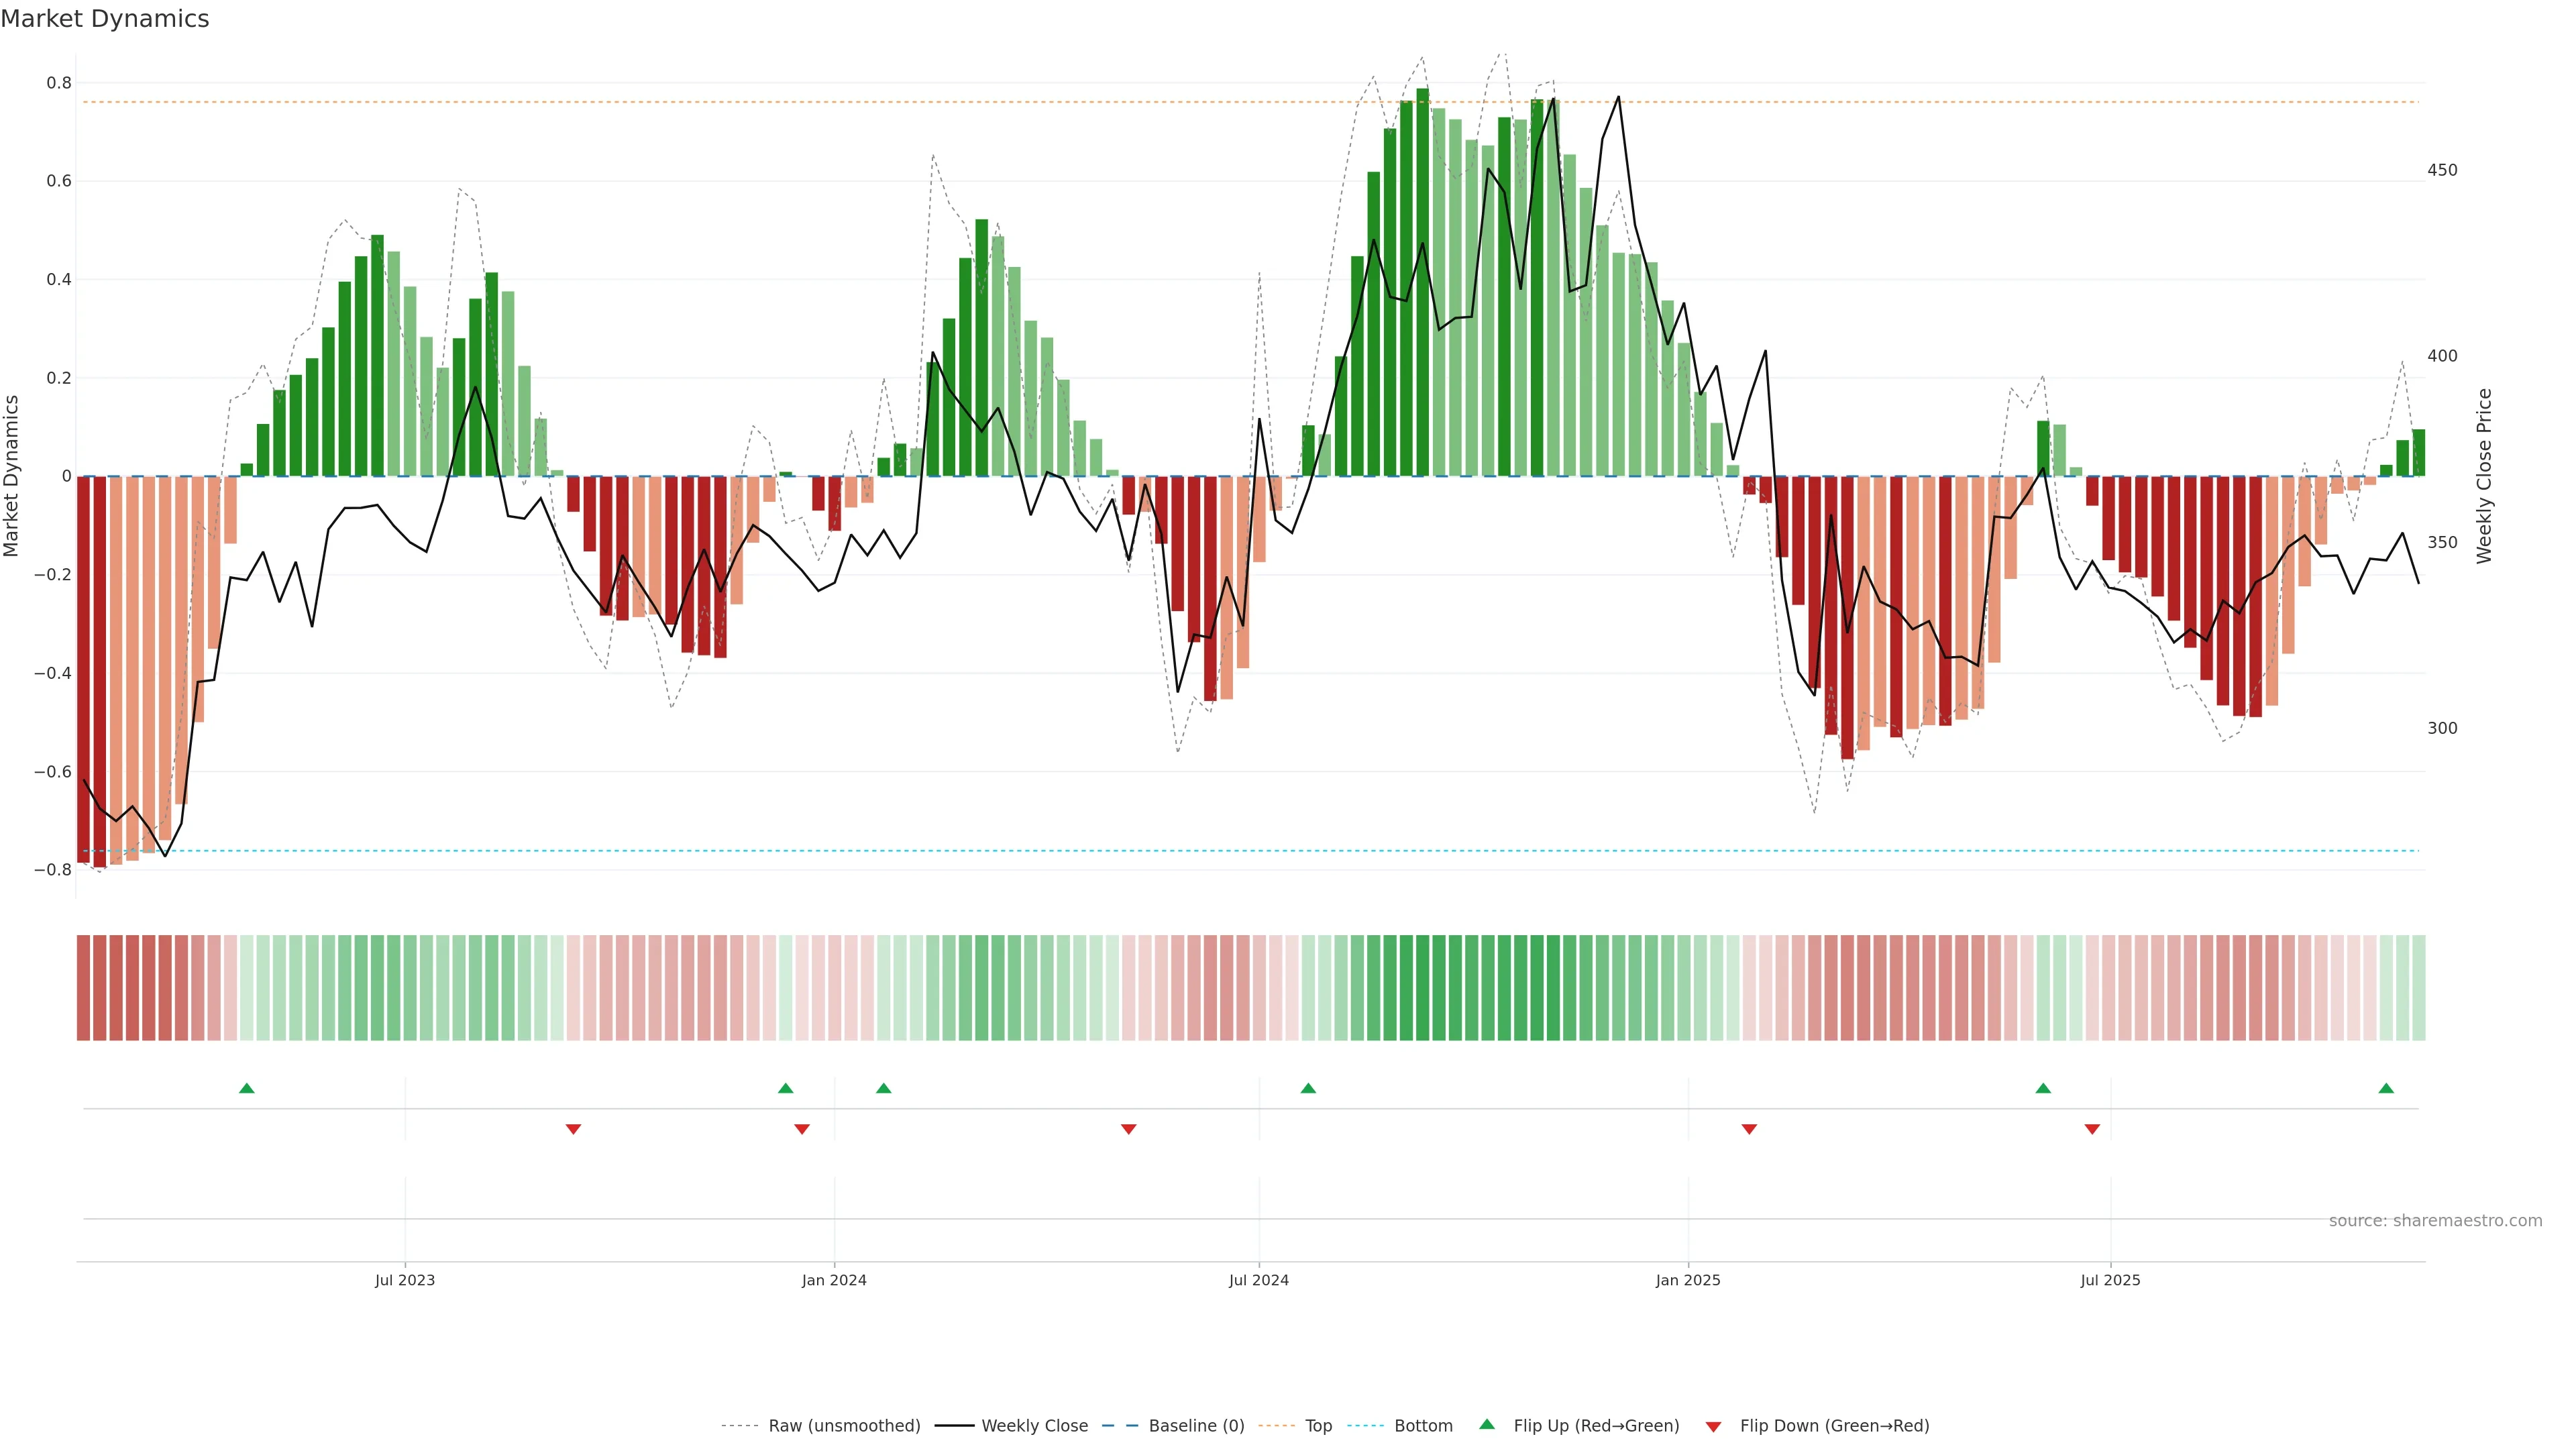
Task: Click the Flip Down marker just before Jul 2025
Action: [x=2092, y=1129]
